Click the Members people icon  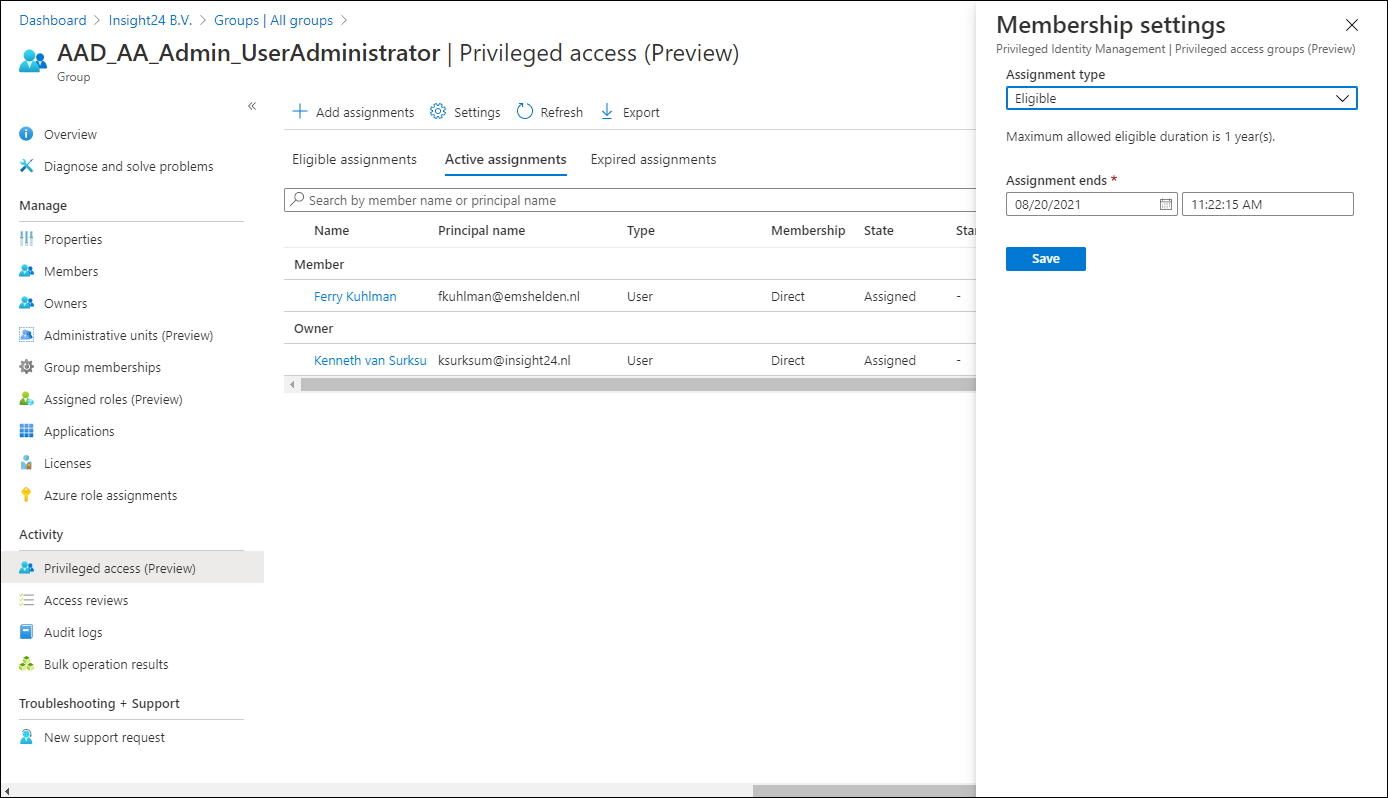point(27,271)
